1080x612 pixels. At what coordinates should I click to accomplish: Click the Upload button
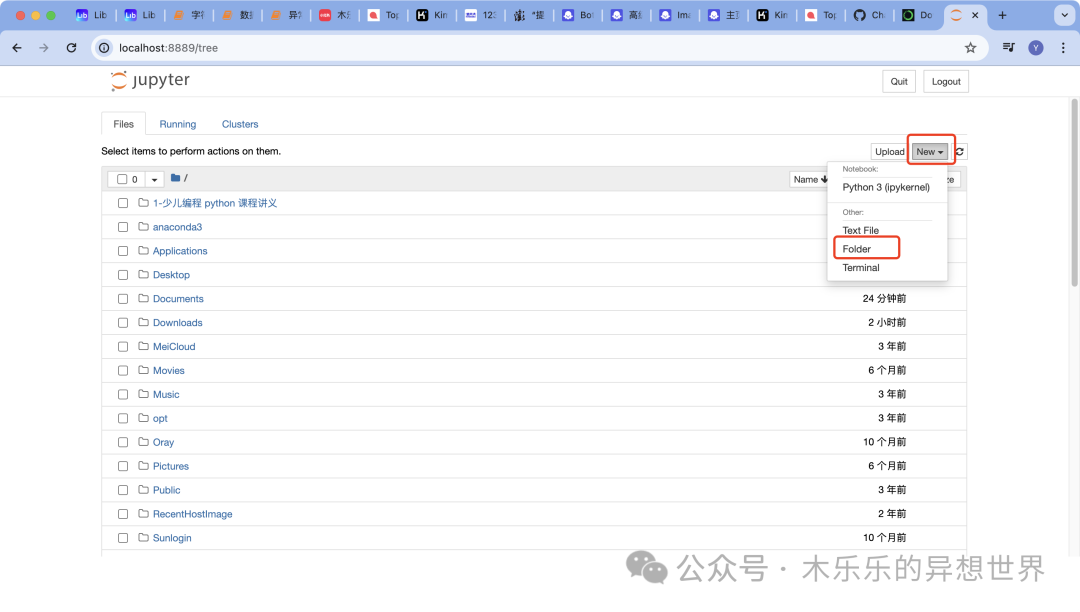tap(889, 151)
